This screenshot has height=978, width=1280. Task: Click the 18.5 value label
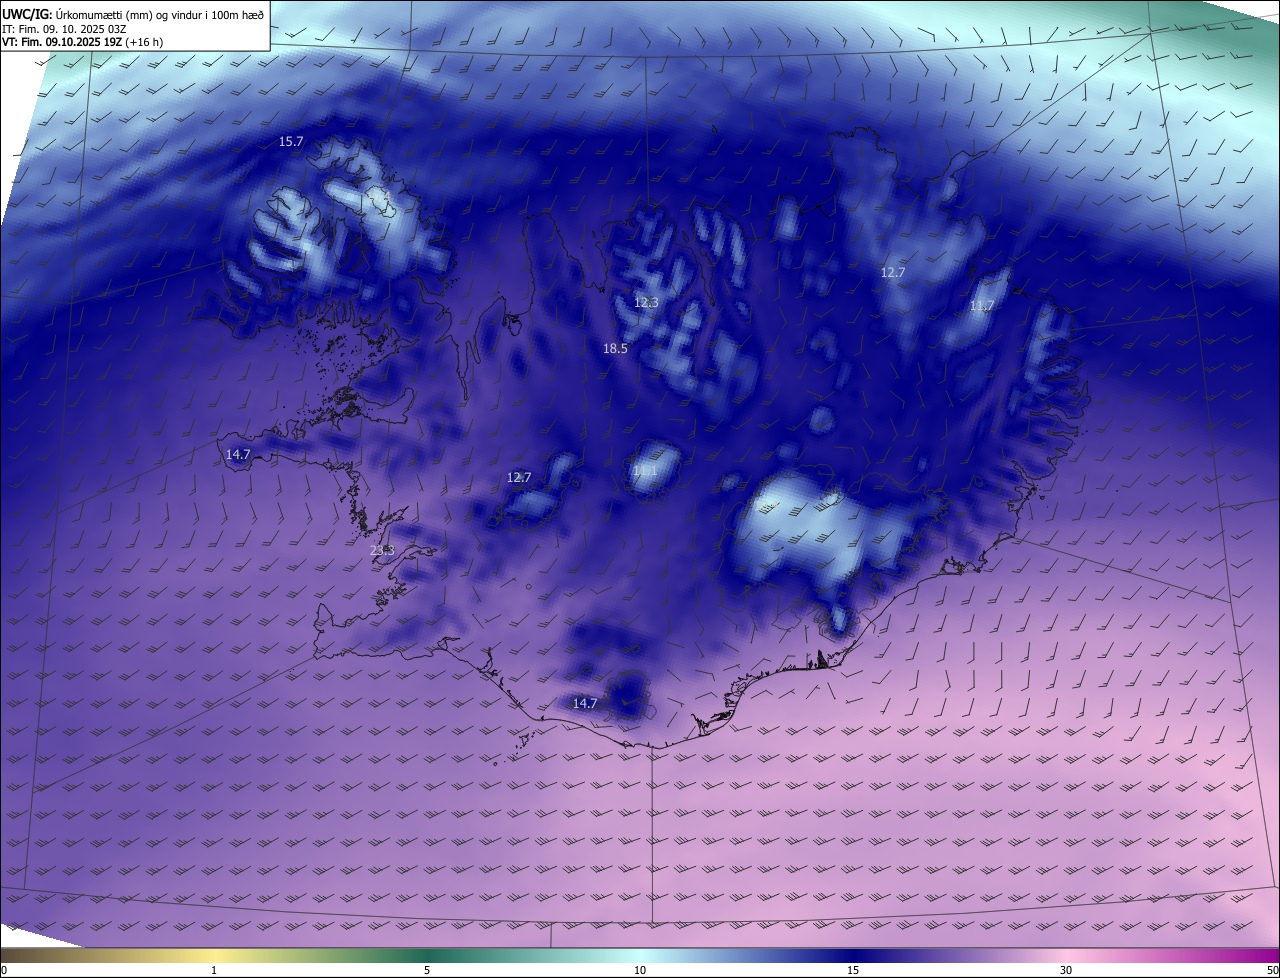pyautogui.click(x=615, y=348)
